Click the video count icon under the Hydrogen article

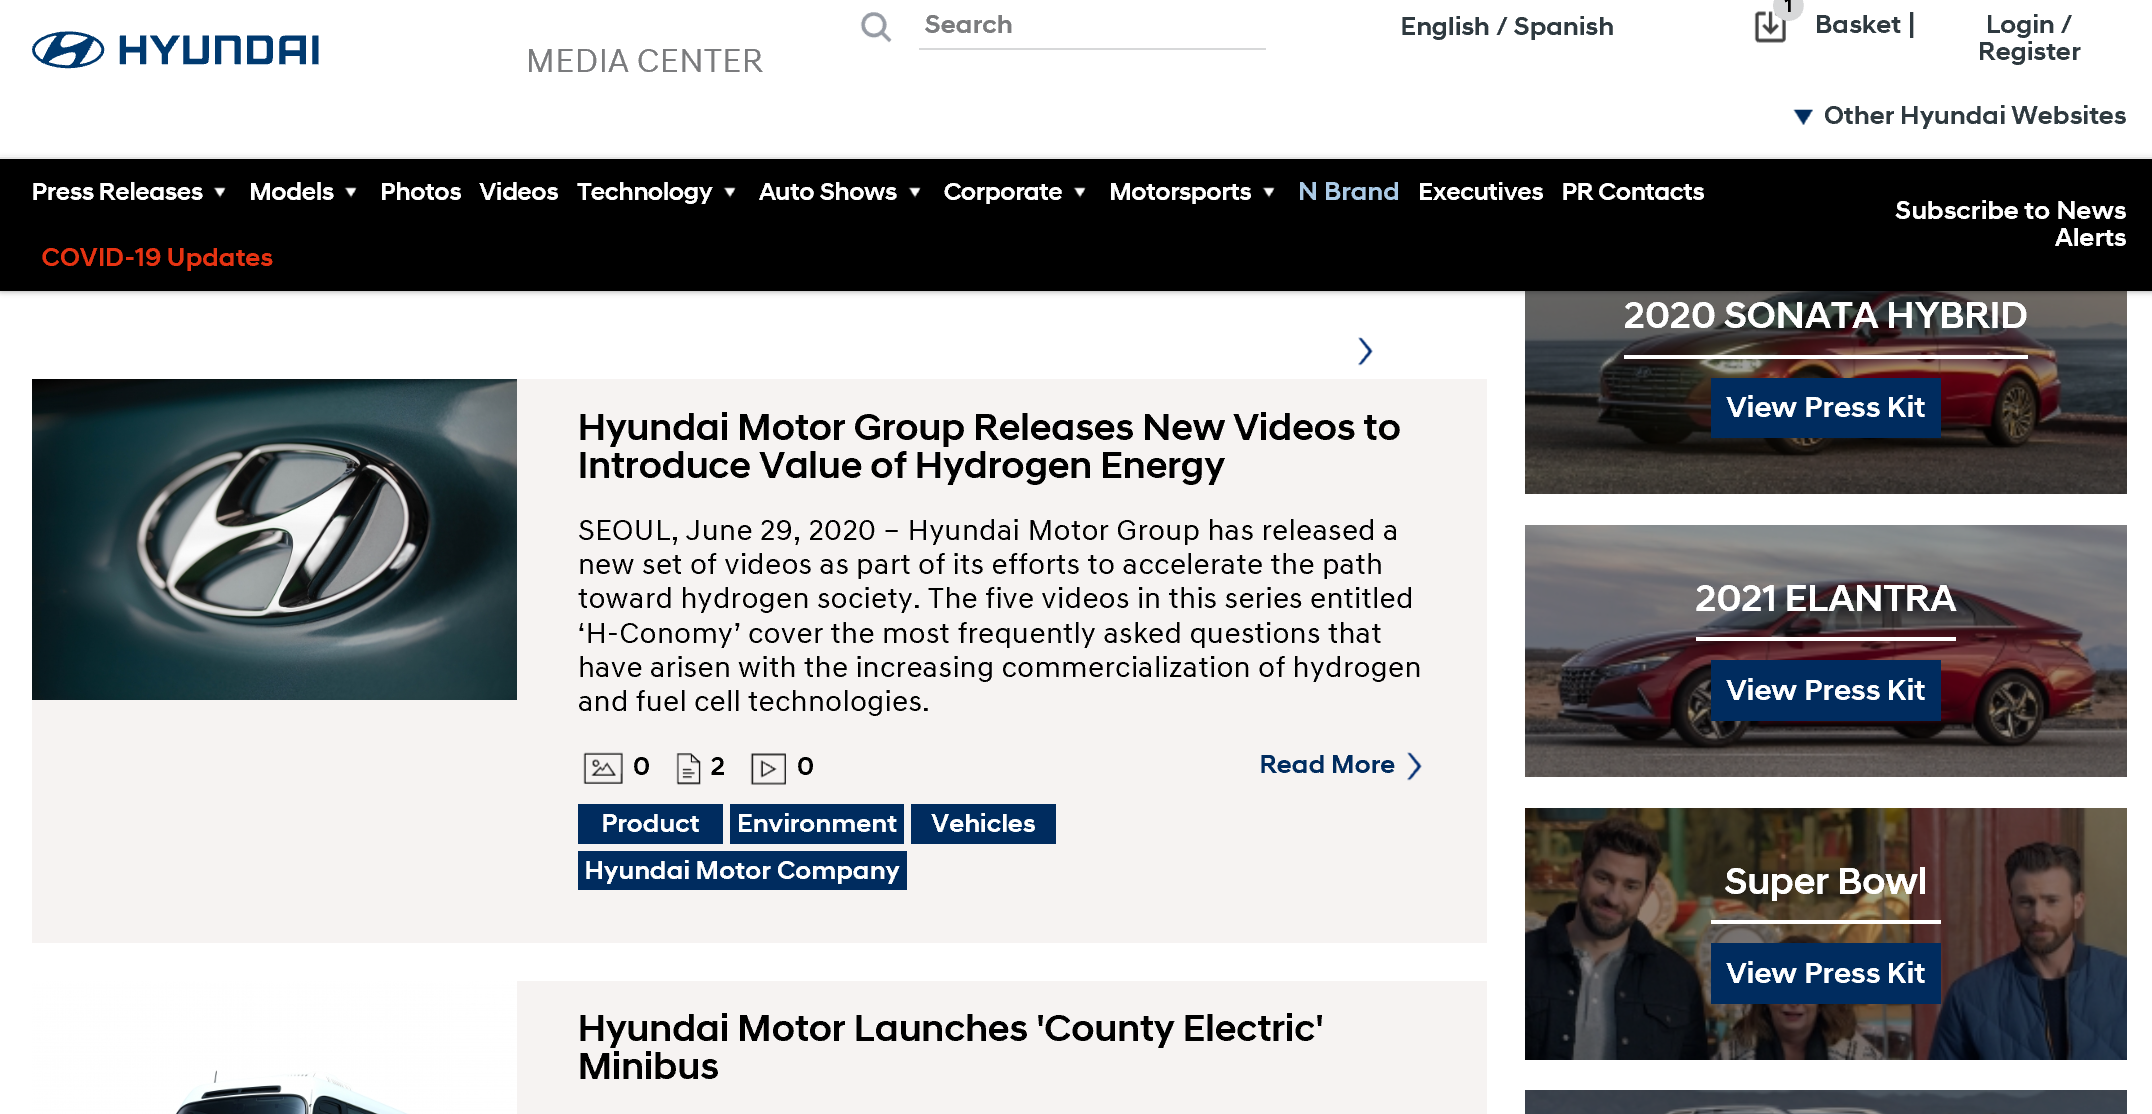coord(768,768)
